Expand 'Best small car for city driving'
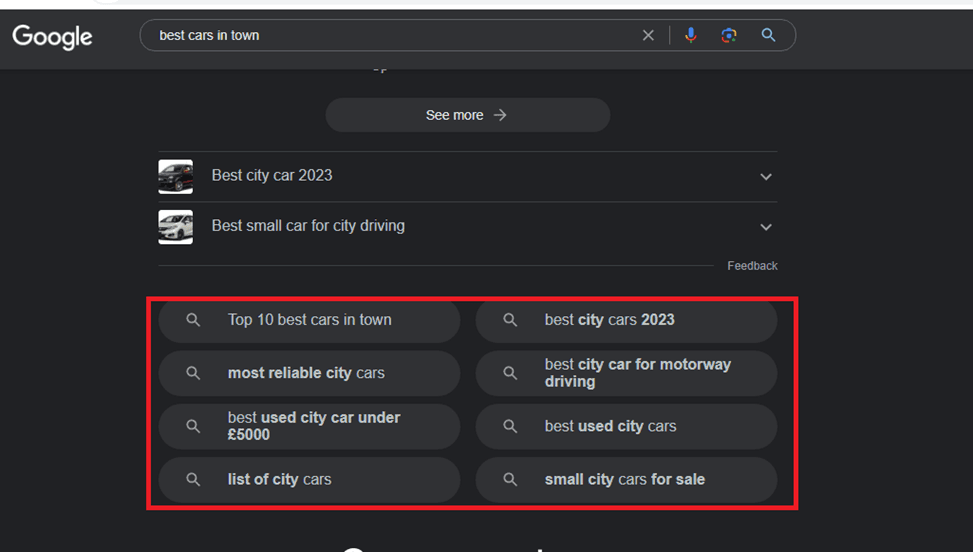Image resolution: width=973 pixels, height=552 pixels. pyautogui.click(x=765, y=227)
